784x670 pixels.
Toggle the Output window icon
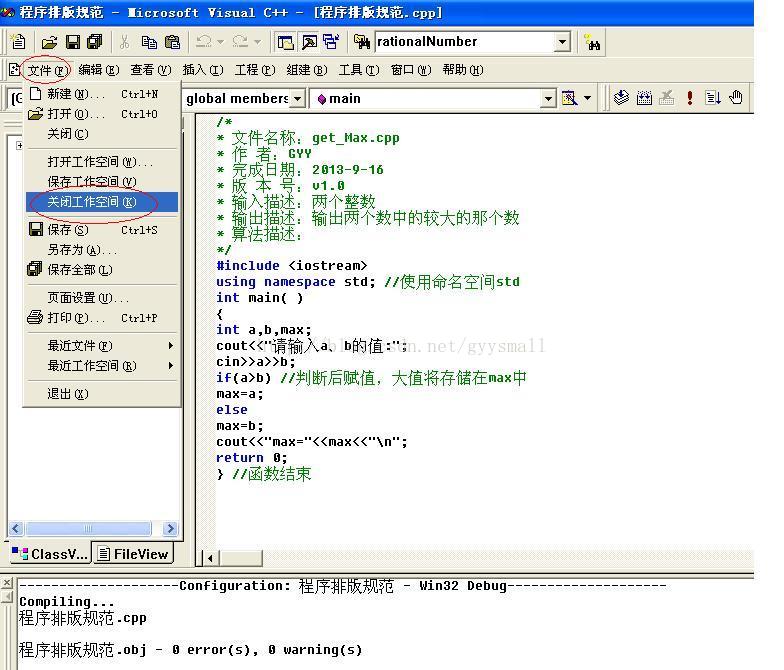pos(309,42)
